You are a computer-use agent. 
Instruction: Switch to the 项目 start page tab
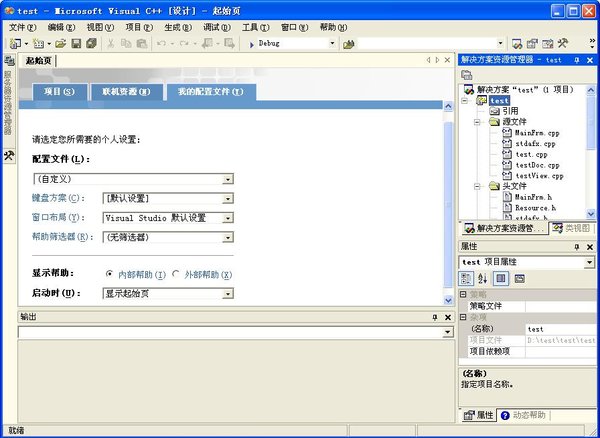pos(60,92)
